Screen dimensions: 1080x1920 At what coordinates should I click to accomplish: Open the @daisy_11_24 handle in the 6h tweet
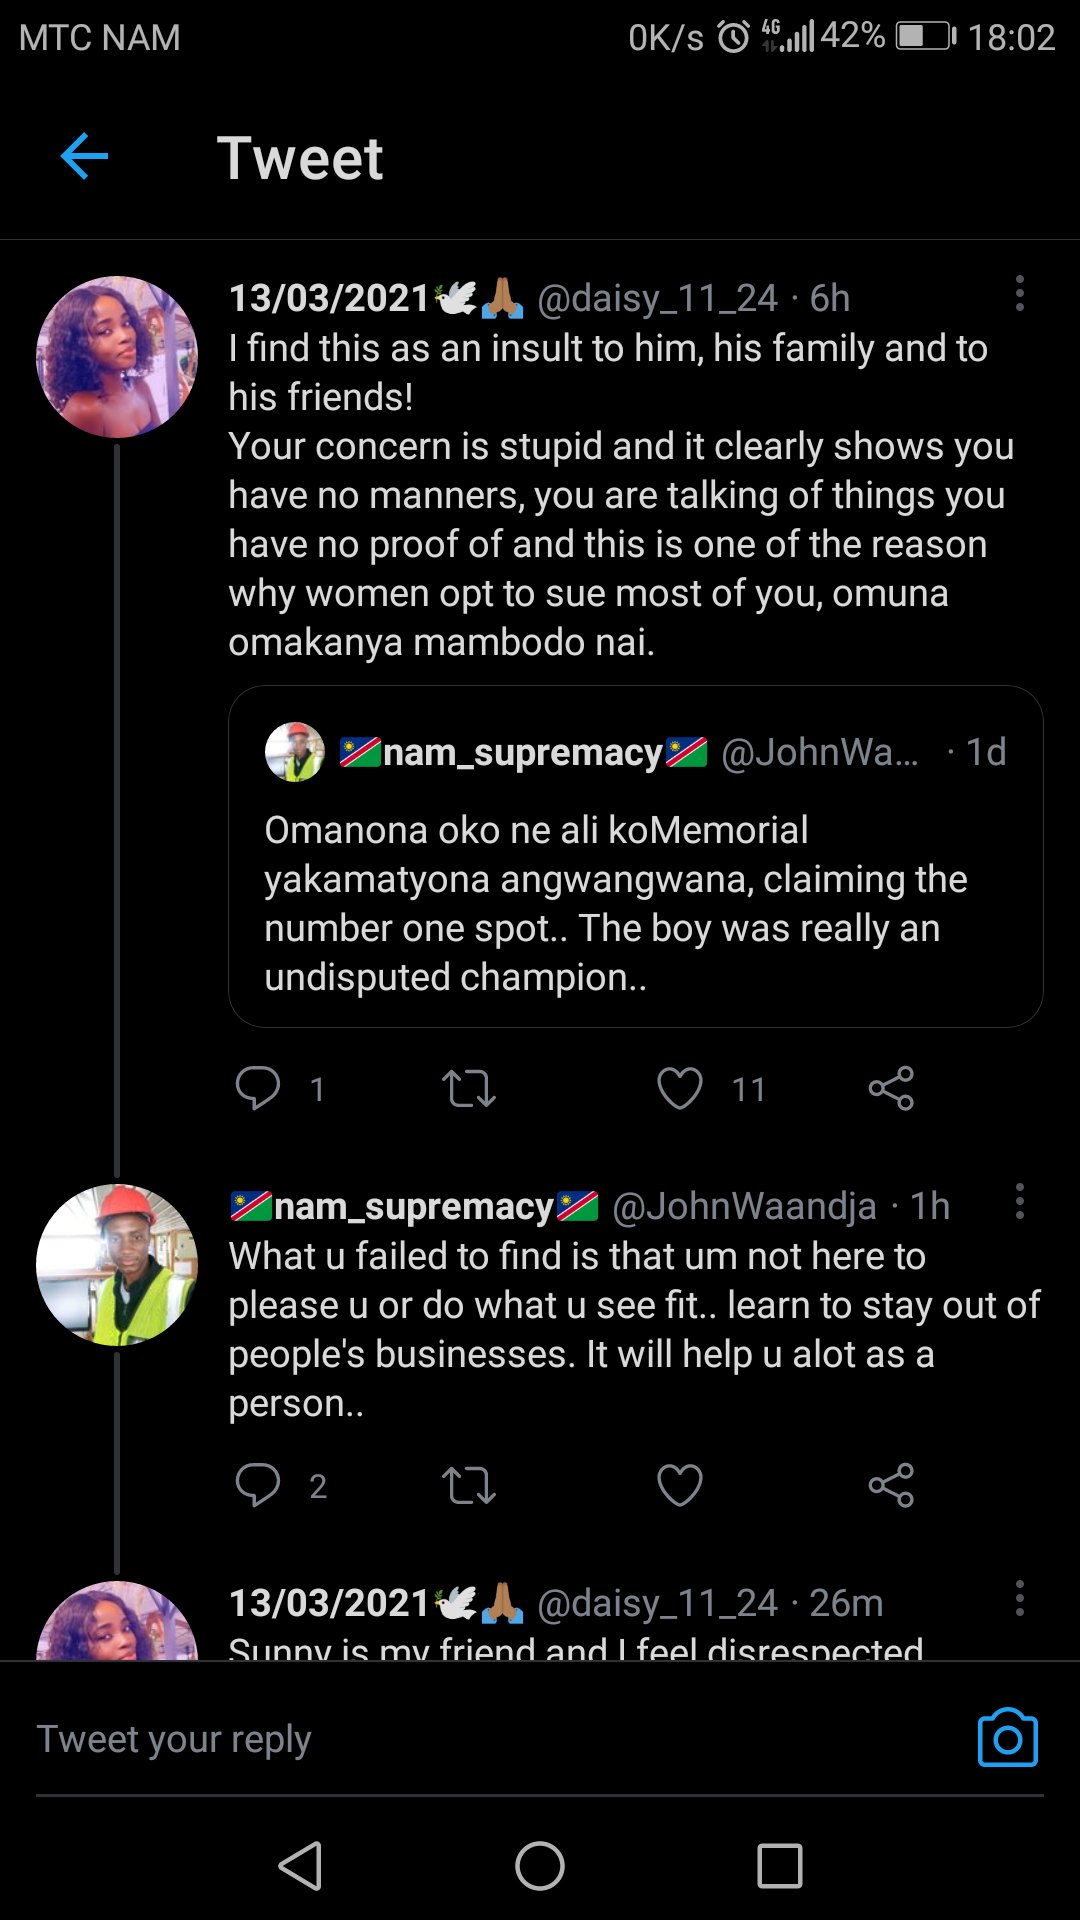click(657, 298)
